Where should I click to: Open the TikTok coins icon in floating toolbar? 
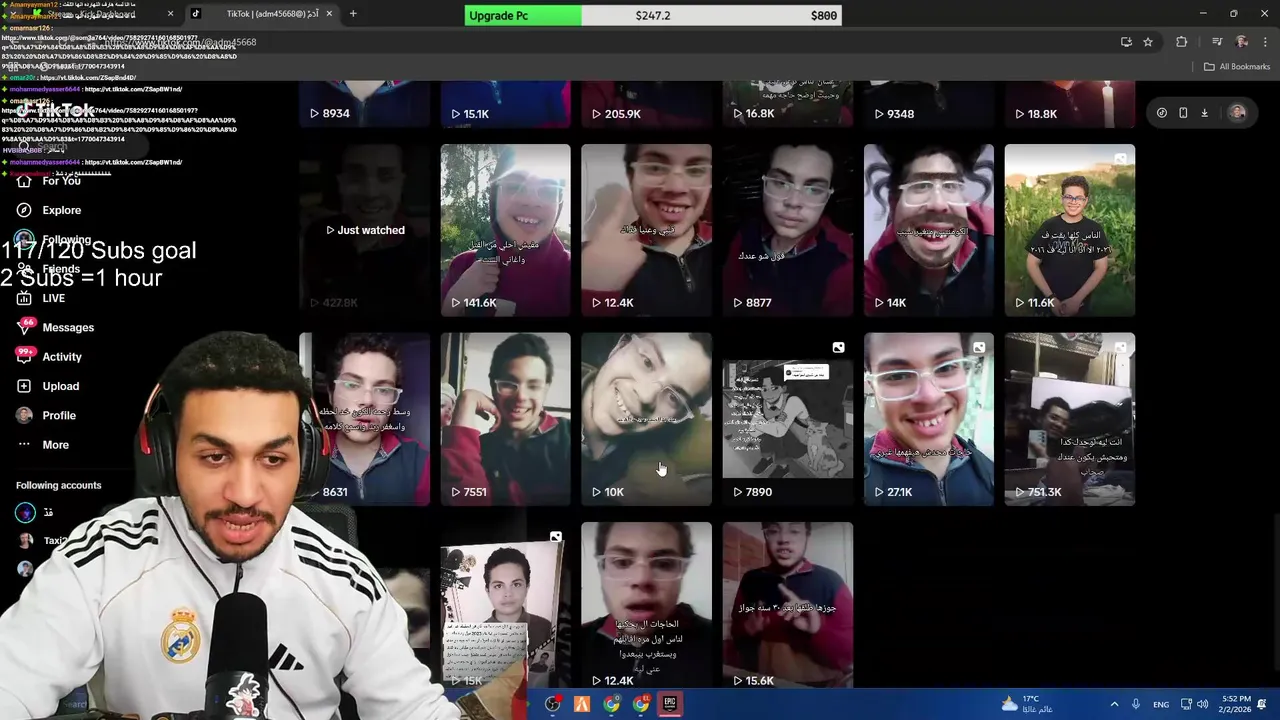pos(1161,113)
